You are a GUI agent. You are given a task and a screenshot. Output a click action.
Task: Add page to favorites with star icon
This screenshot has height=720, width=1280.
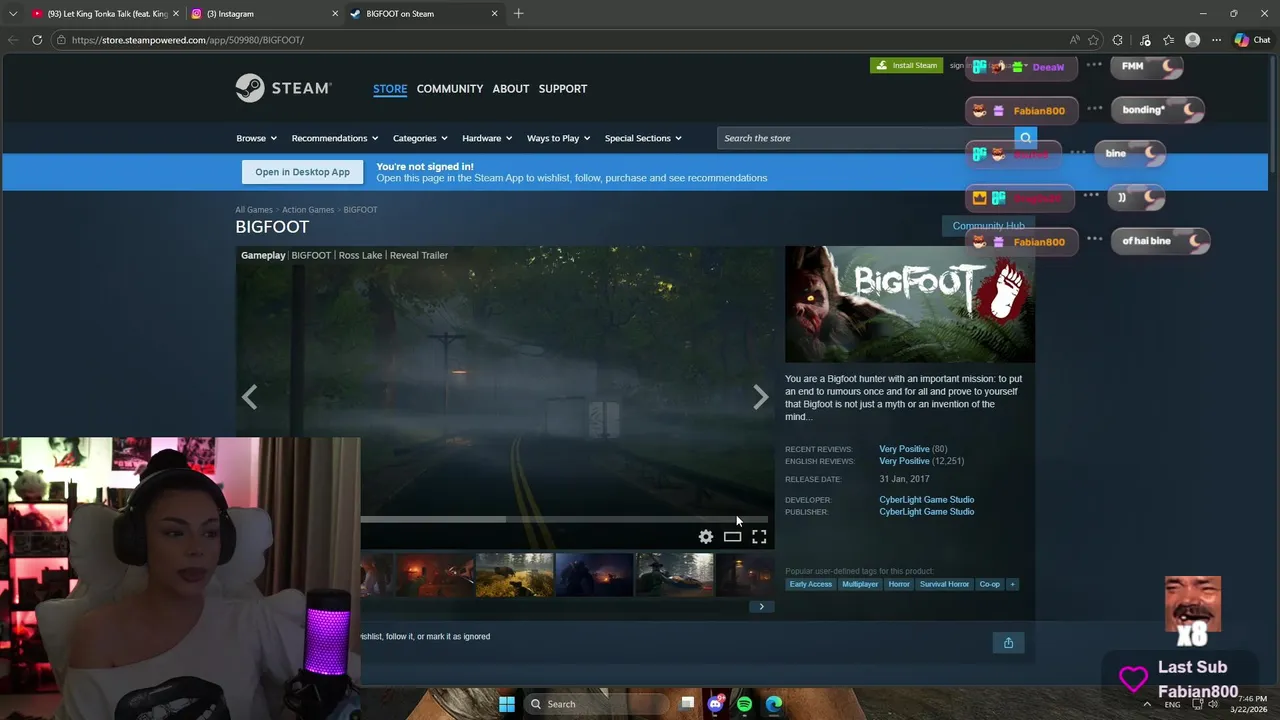pyautogui.click(x=1093, y=40)
